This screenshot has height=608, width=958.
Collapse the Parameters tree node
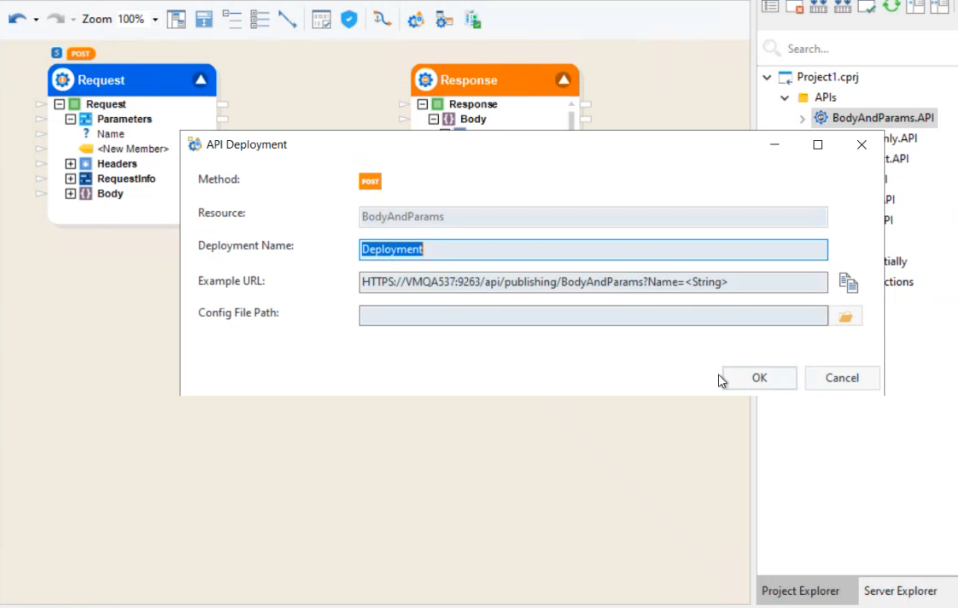click(70, 119)
